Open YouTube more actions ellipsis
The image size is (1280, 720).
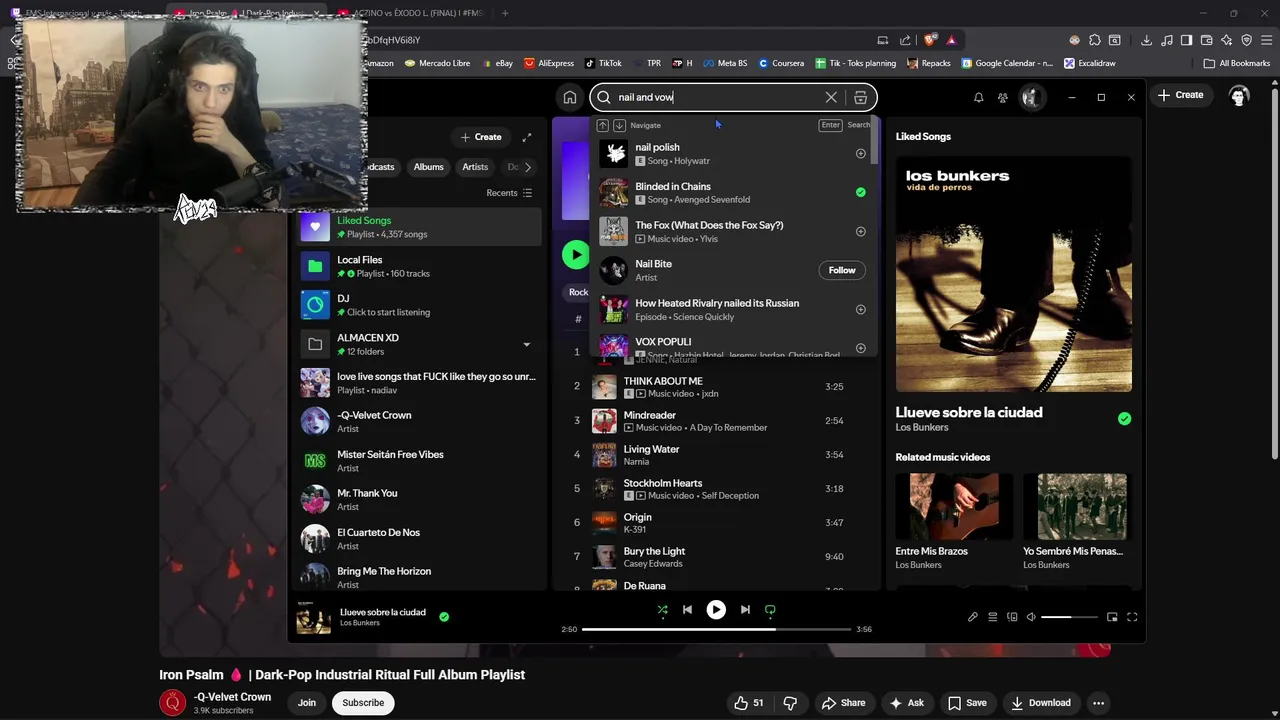click(x=1098, y=703)
